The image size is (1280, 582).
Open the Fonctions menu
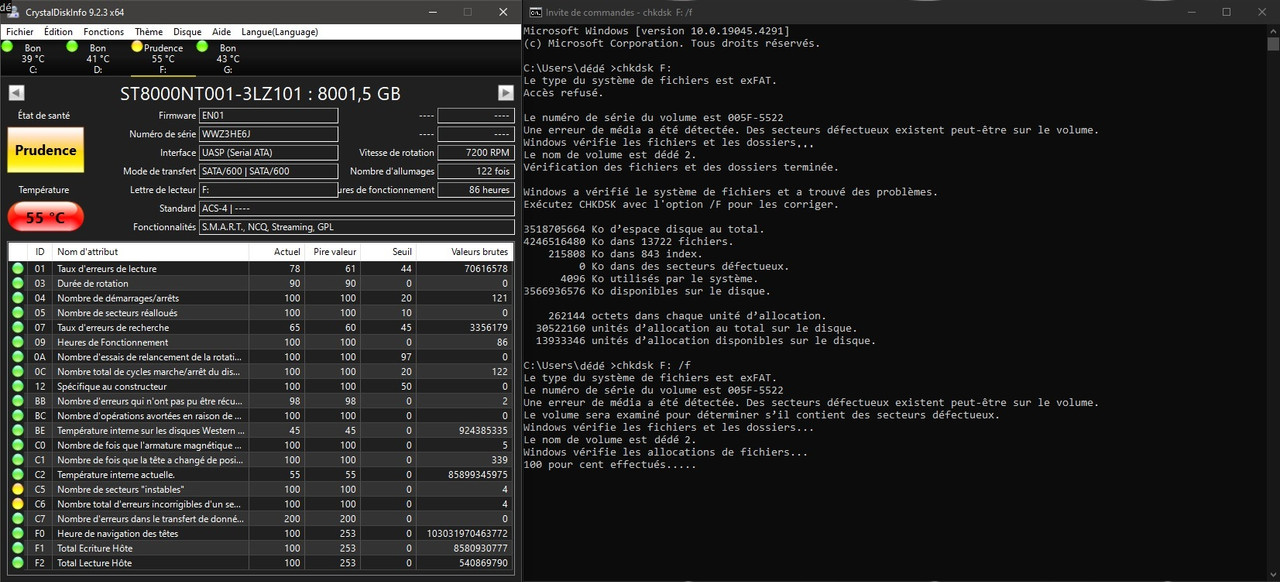[x=104, y=32]
